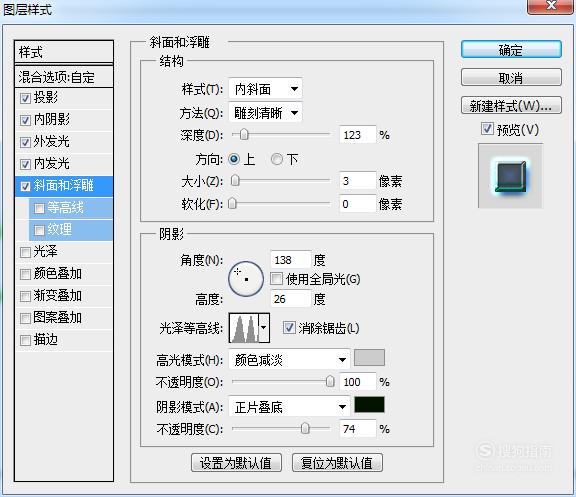Image resolution: width=576 pixels, height=497 pixels.
Task: Select the 渐变叠加 label in list
Action: tap(58, 296)
